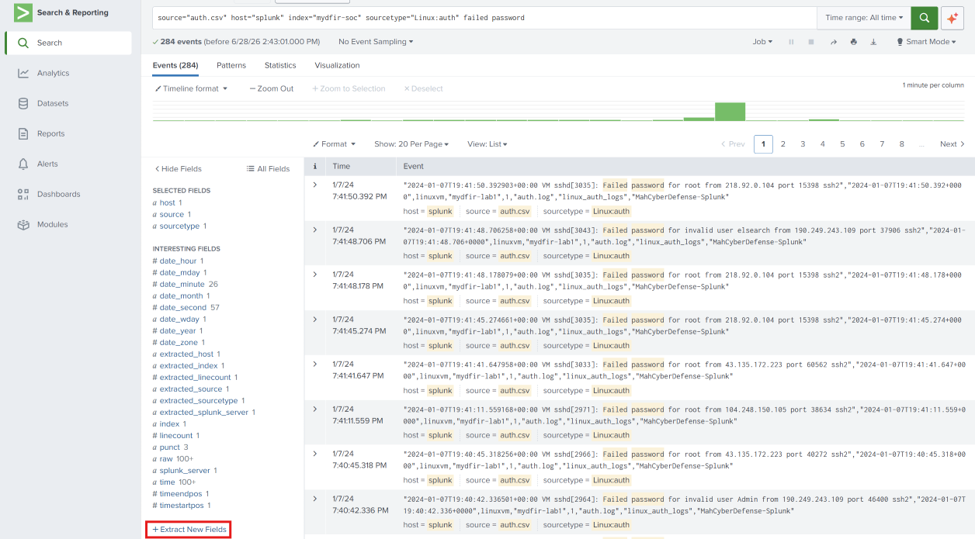Switch to the Patterns tab
975x539 pixels.
pos(231,65)
